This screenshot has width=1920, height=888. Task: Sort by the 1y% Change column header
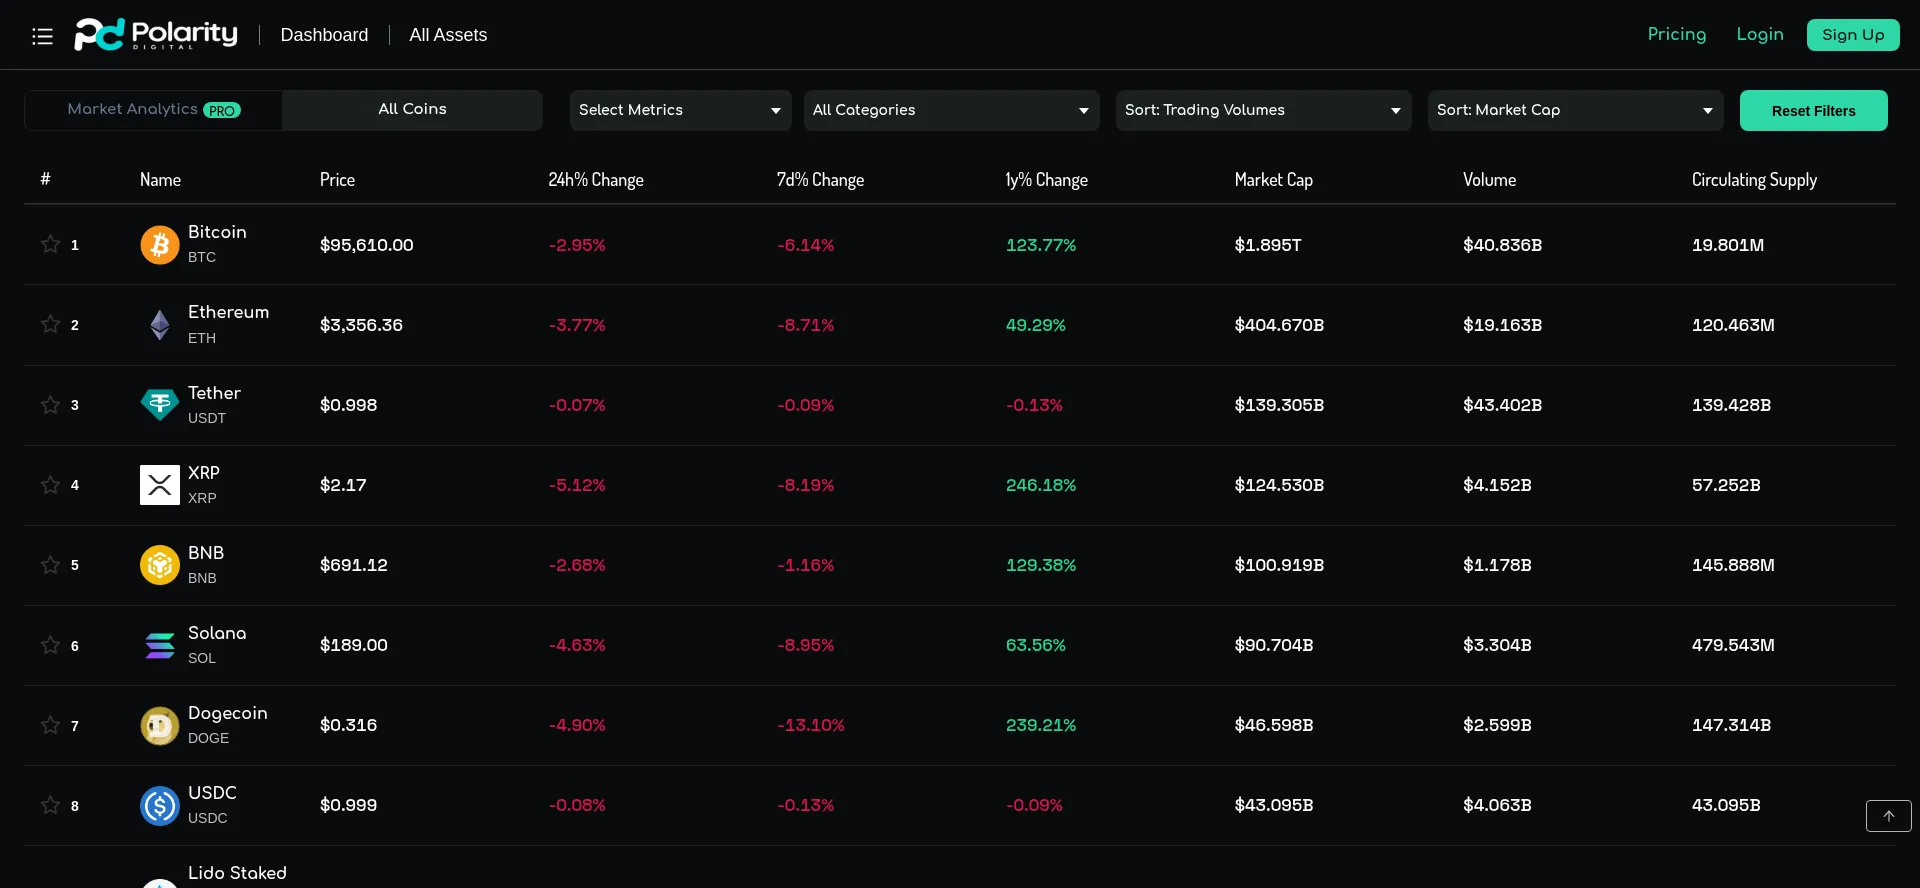[x=1046, y=180]
